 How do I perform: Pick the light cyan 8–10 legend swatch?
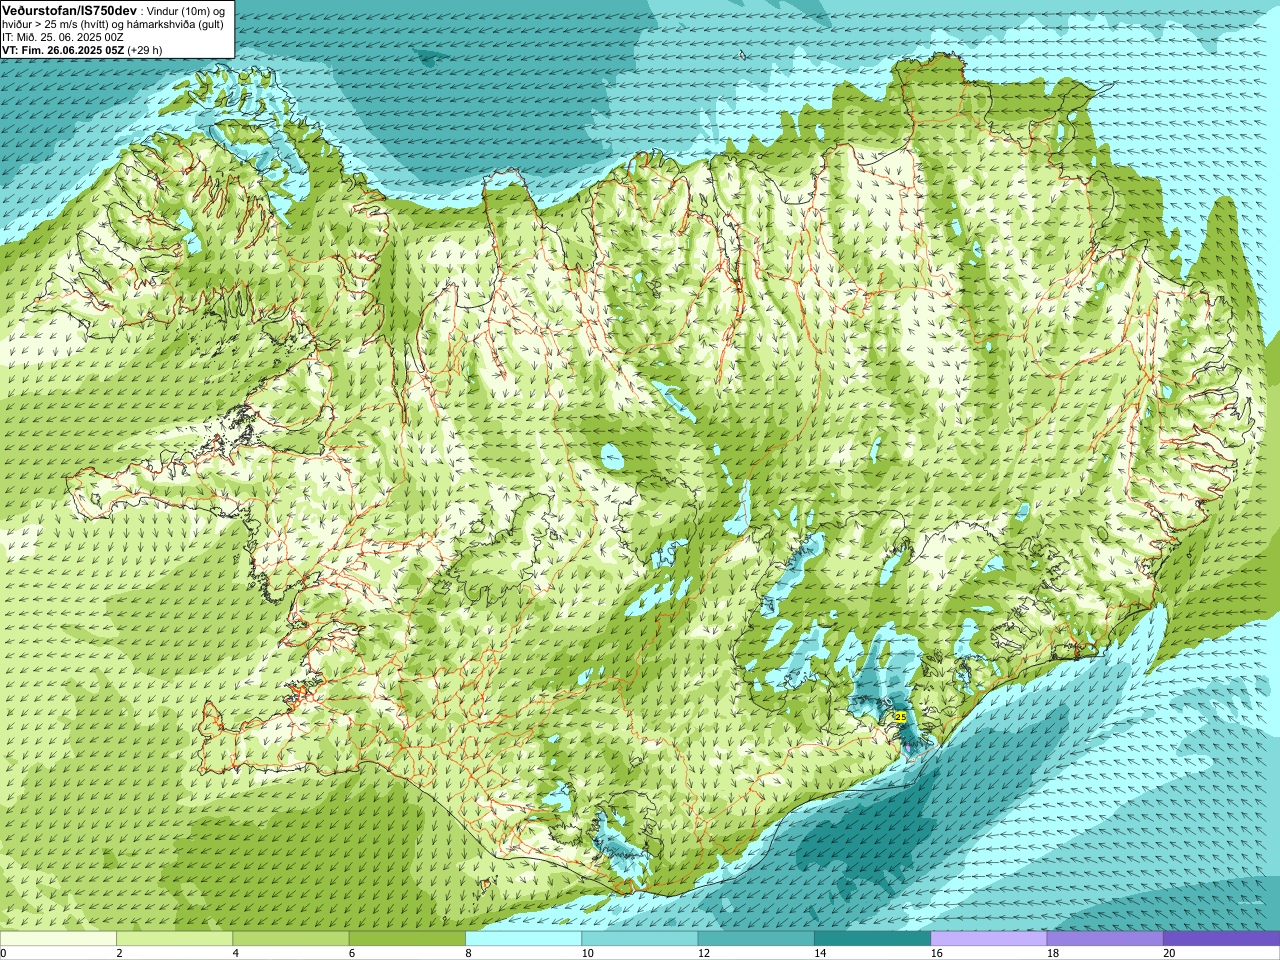pos(523,939)
